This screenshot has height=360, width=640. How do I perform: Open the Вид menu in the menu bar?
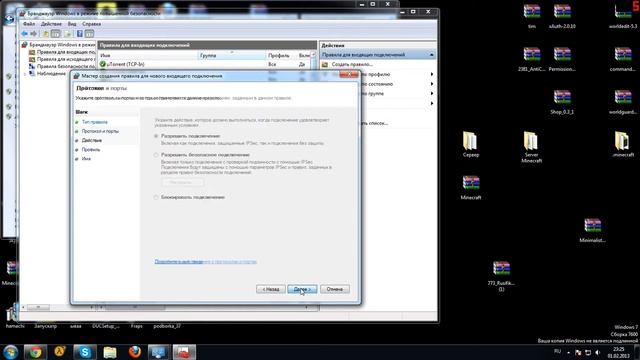pos(72,24)
